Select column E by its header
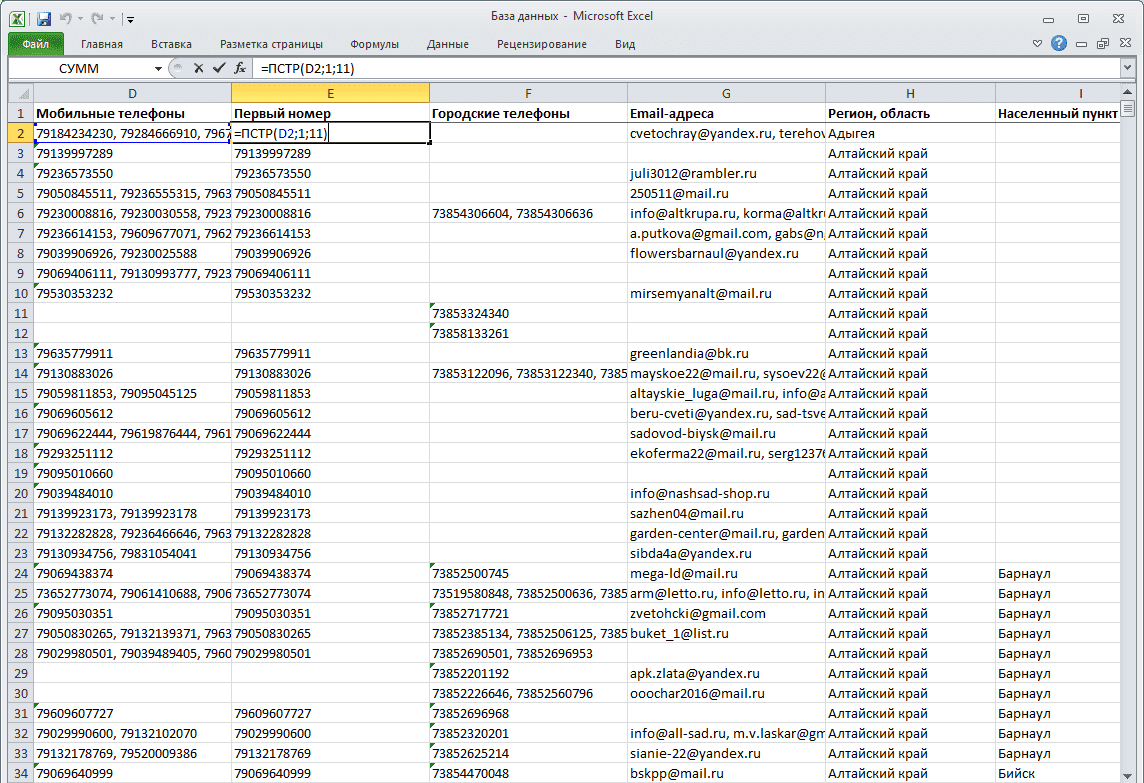This screenshot has width=1144, height=783. (331, 93)
